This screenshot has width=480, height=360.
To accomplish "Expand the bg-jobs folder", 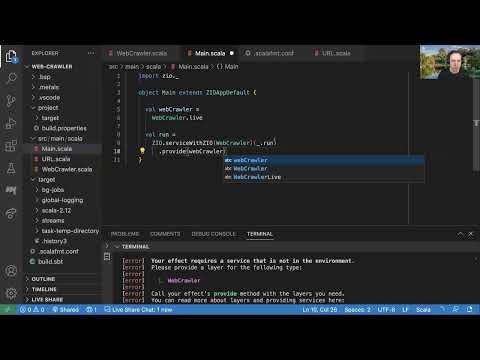I will coord(53,190).
